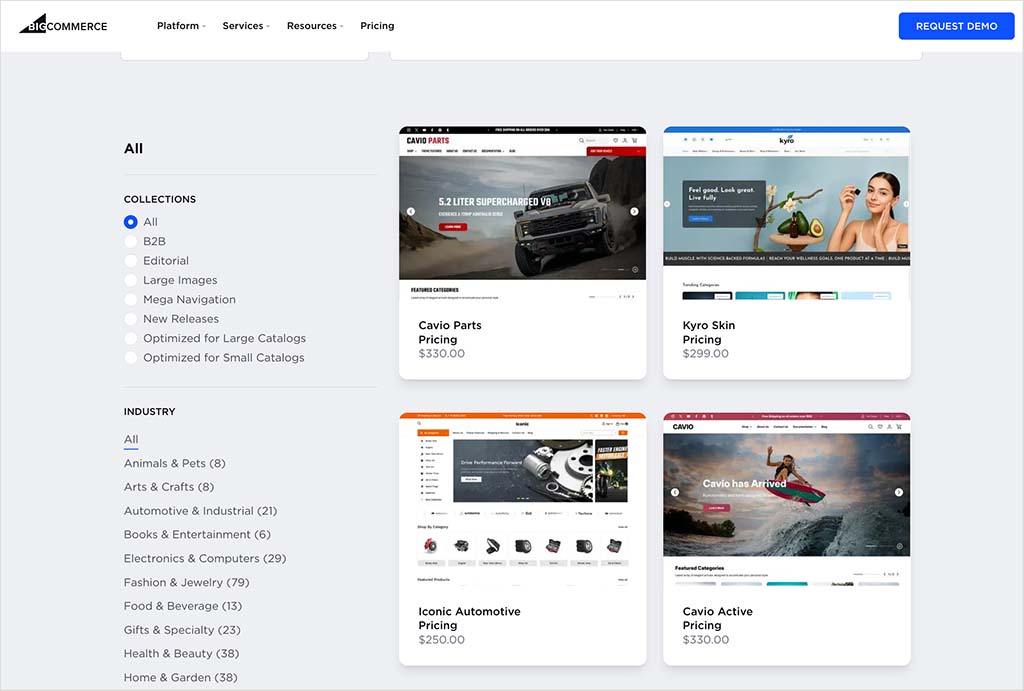Click the REQUEST DEMO button

[956, 26]
